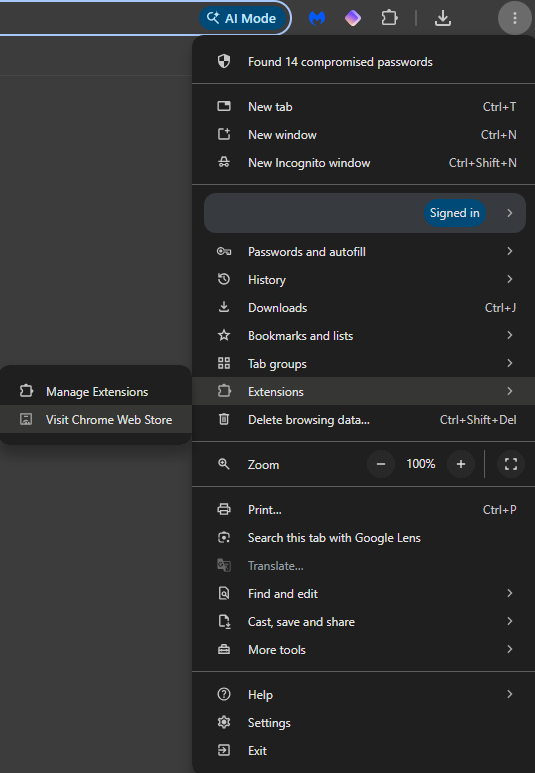The height and width of the screenshot is (773, 535).
Task: Choose Visit Chrome Web Store
Action: [x=96, y=420]
